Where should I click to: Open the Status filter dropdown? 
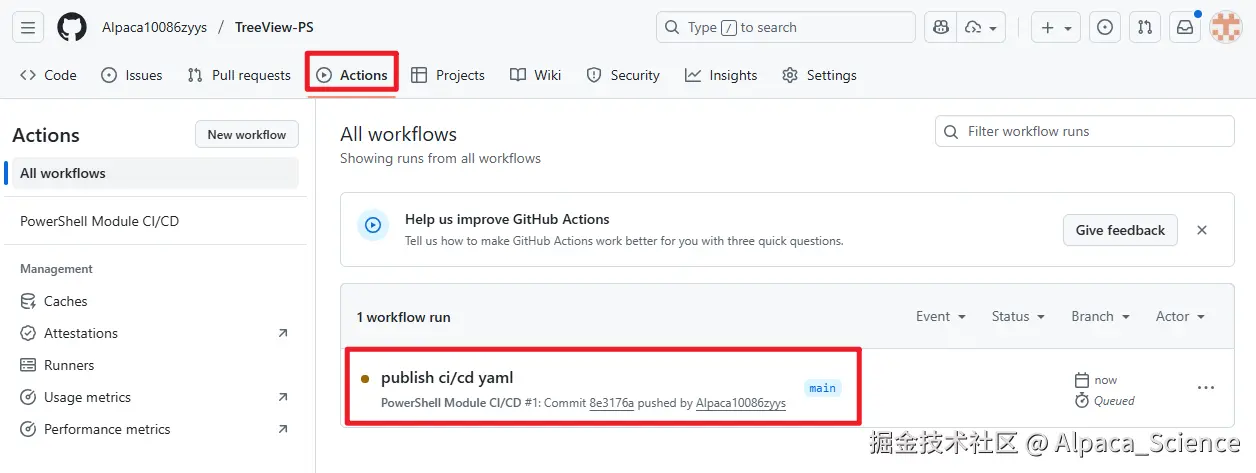1018,316
